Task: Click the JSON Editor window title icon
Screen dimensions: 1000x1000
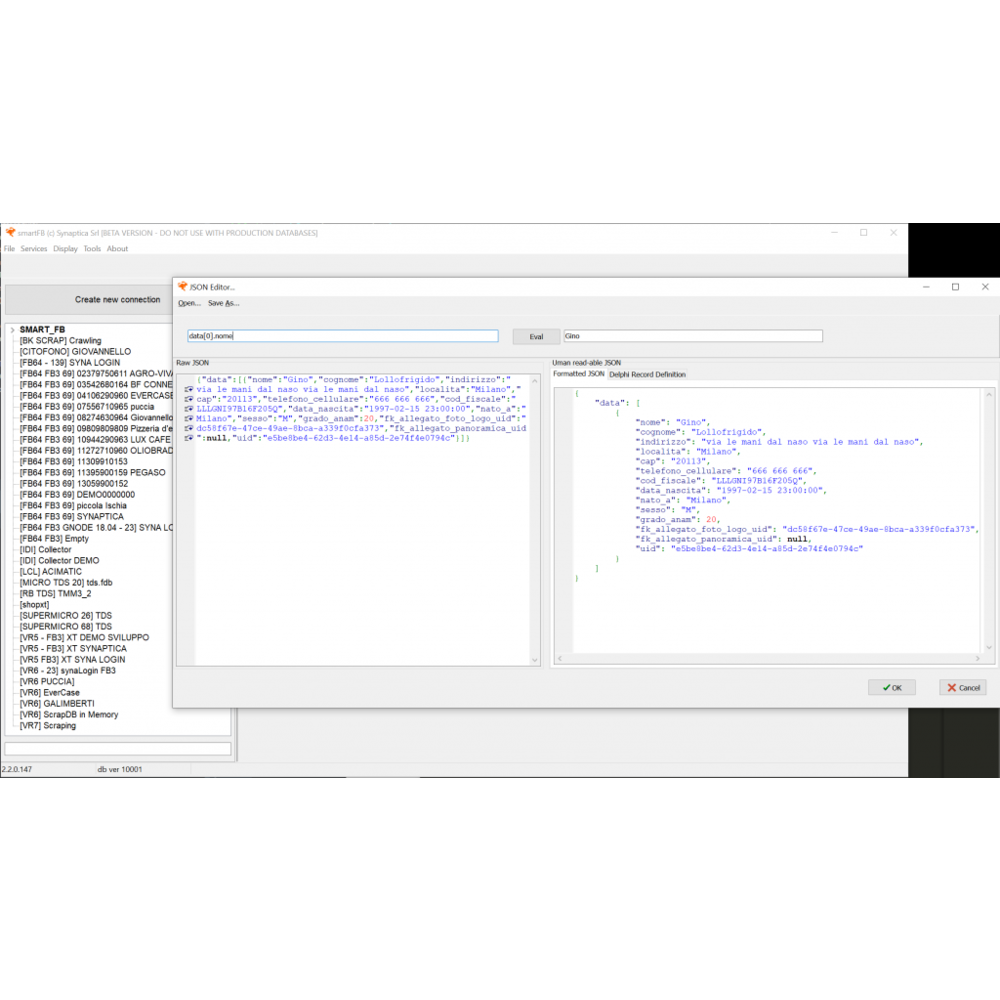Action: [182, 287]
